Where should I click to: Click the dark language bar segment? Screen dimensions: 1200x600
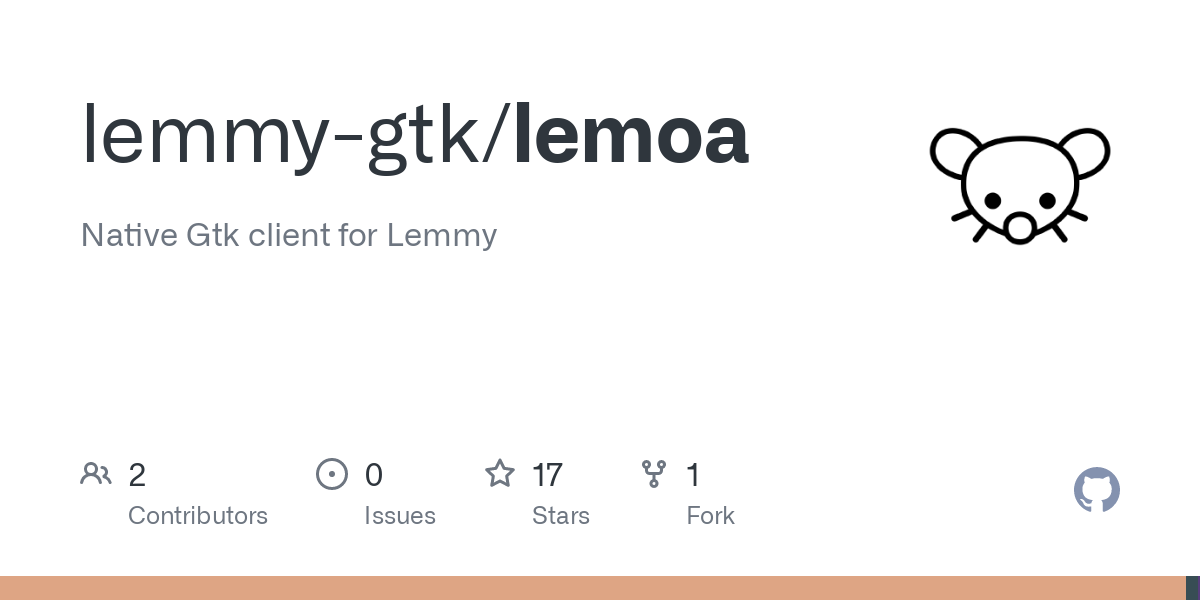click(x=1193, y=588)
